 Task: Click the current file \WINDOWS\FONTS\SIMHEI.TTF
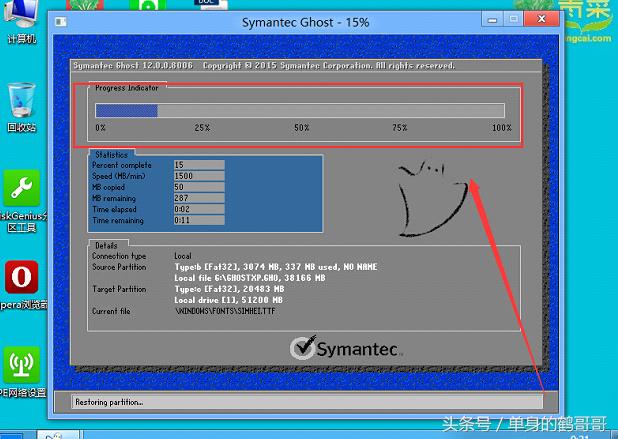click(225, 311)
